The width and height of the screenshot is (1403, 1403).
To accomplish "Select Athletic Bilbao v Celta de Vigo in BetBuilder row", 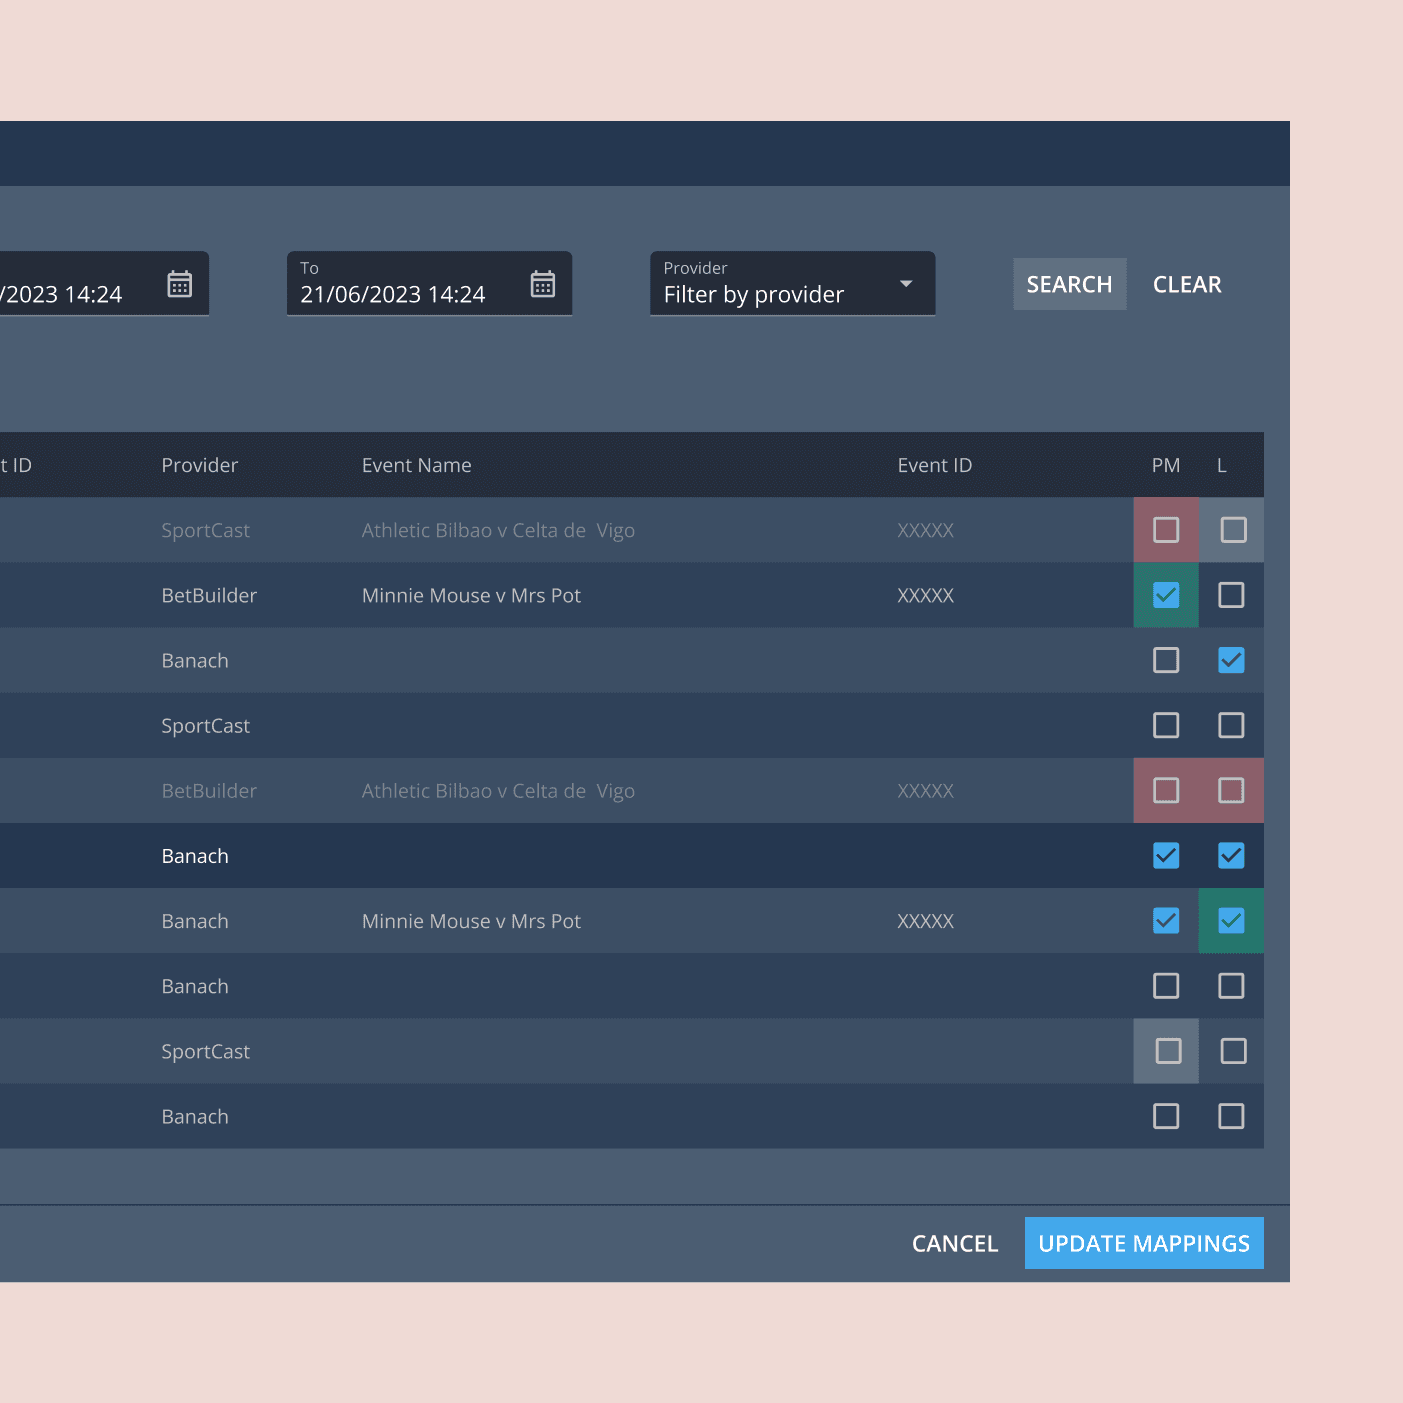I will (498, 790).
